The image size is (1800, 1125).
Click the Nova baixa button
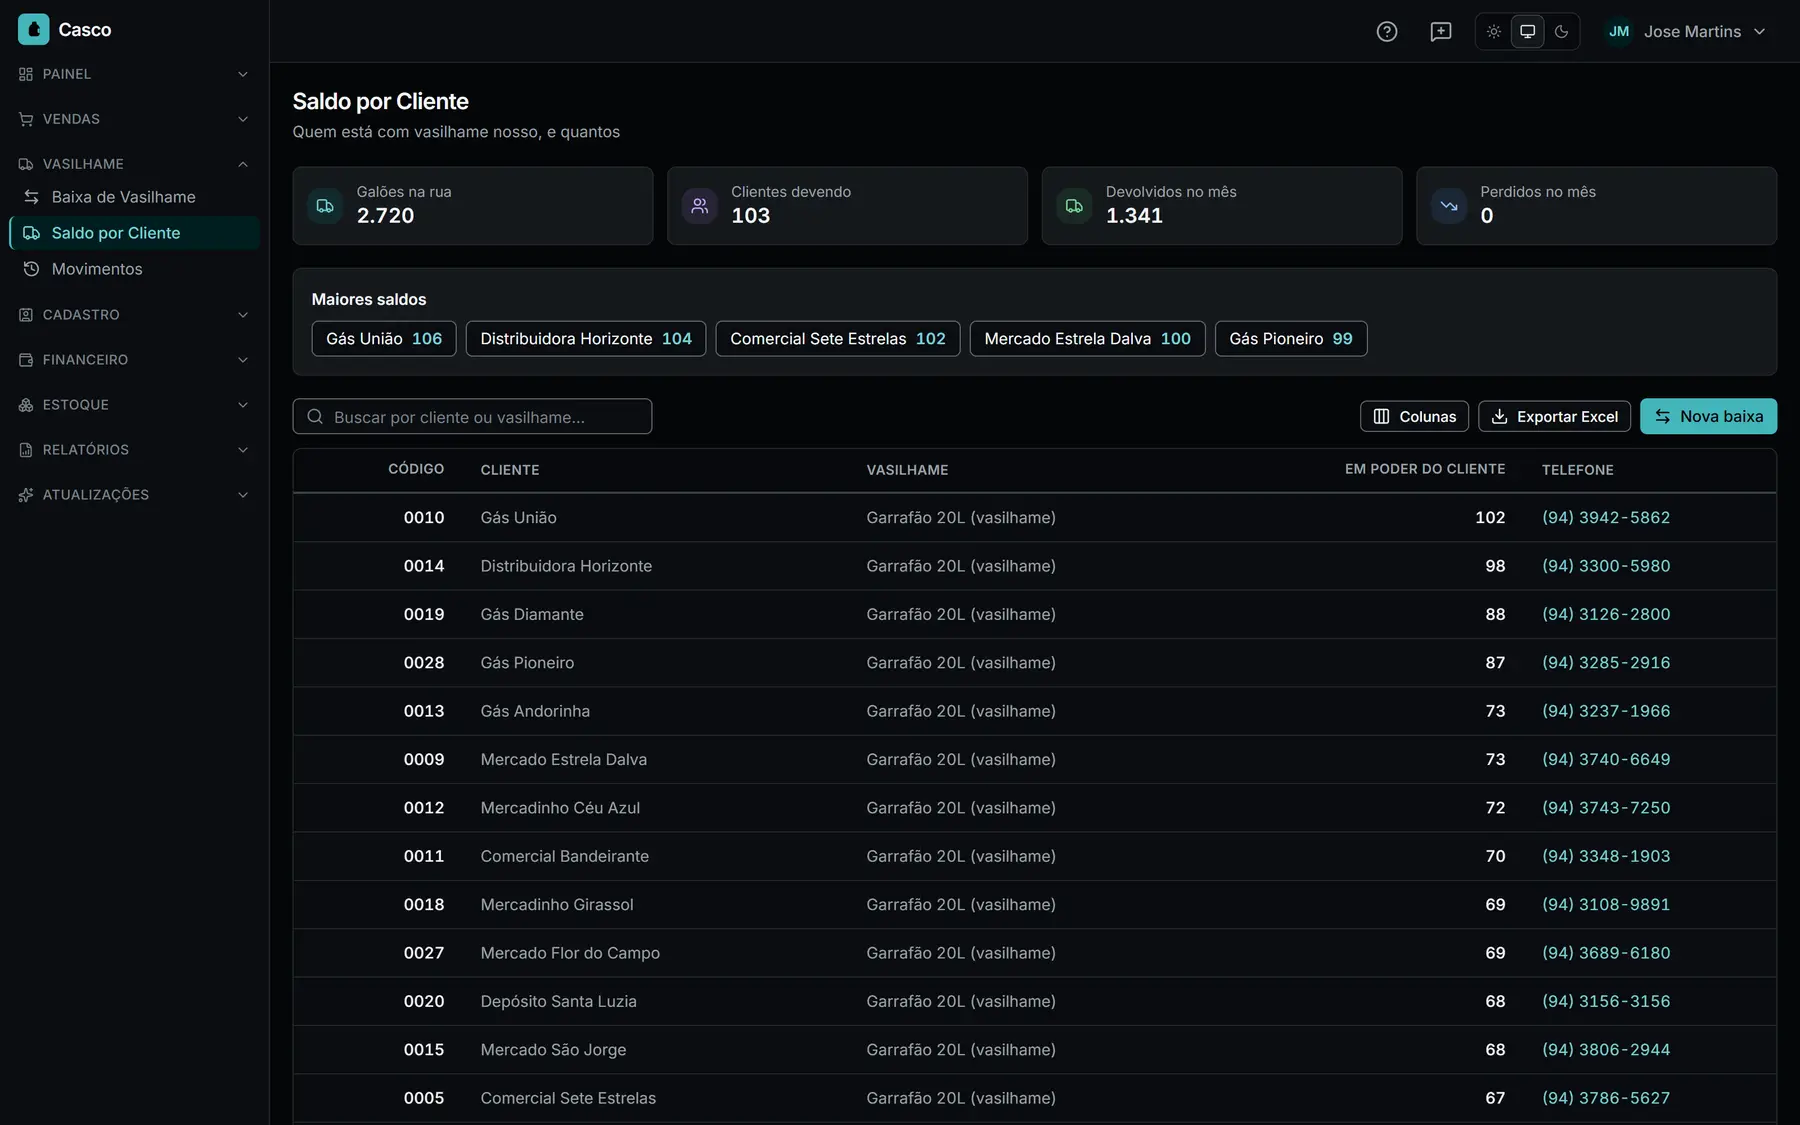[1708, 416]
